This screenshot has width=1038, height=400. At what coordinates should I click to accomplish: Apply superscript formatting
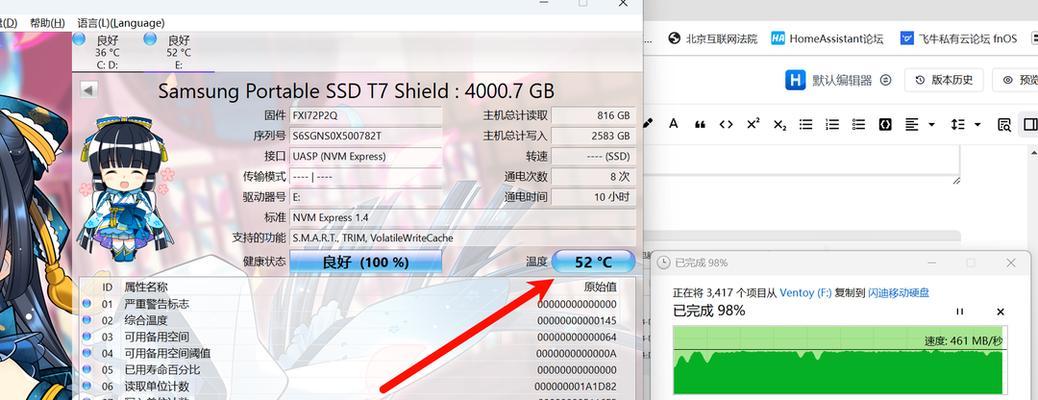click(753, 124)
